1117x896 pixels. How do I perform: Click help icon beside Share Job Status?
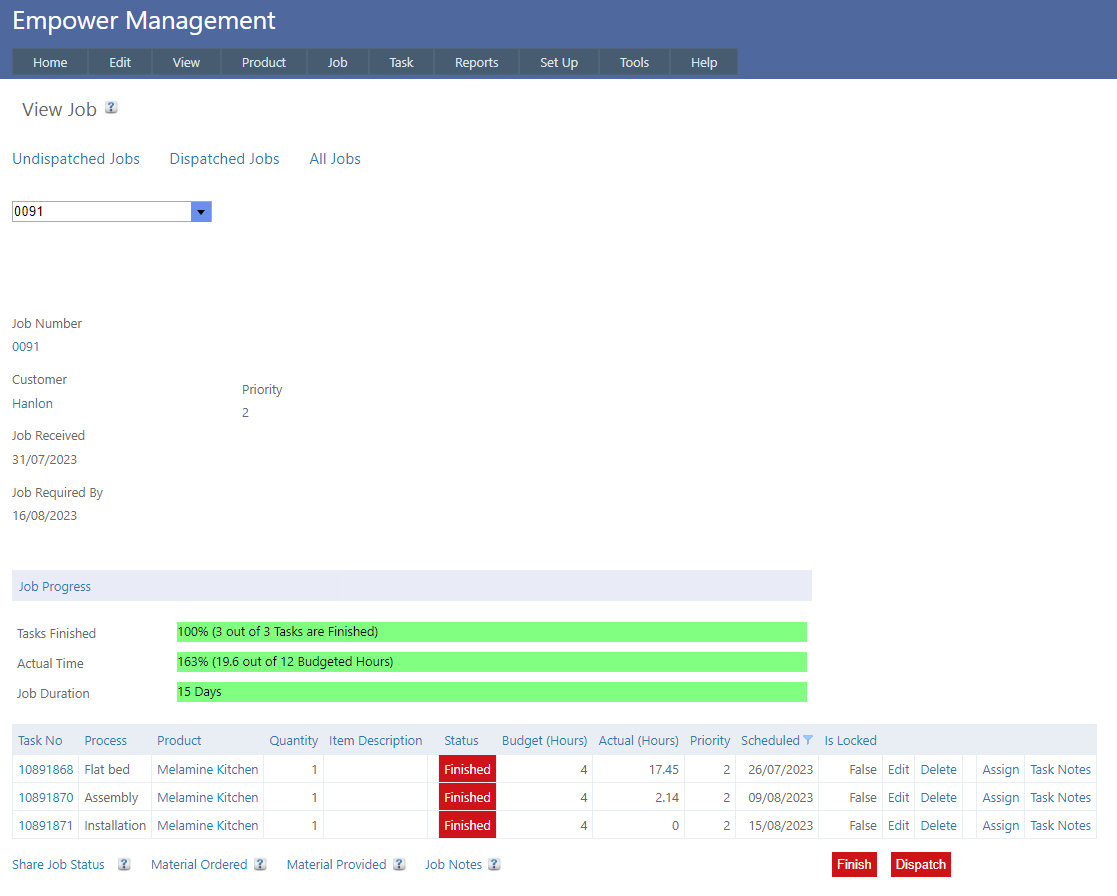[x=124, y=865]
